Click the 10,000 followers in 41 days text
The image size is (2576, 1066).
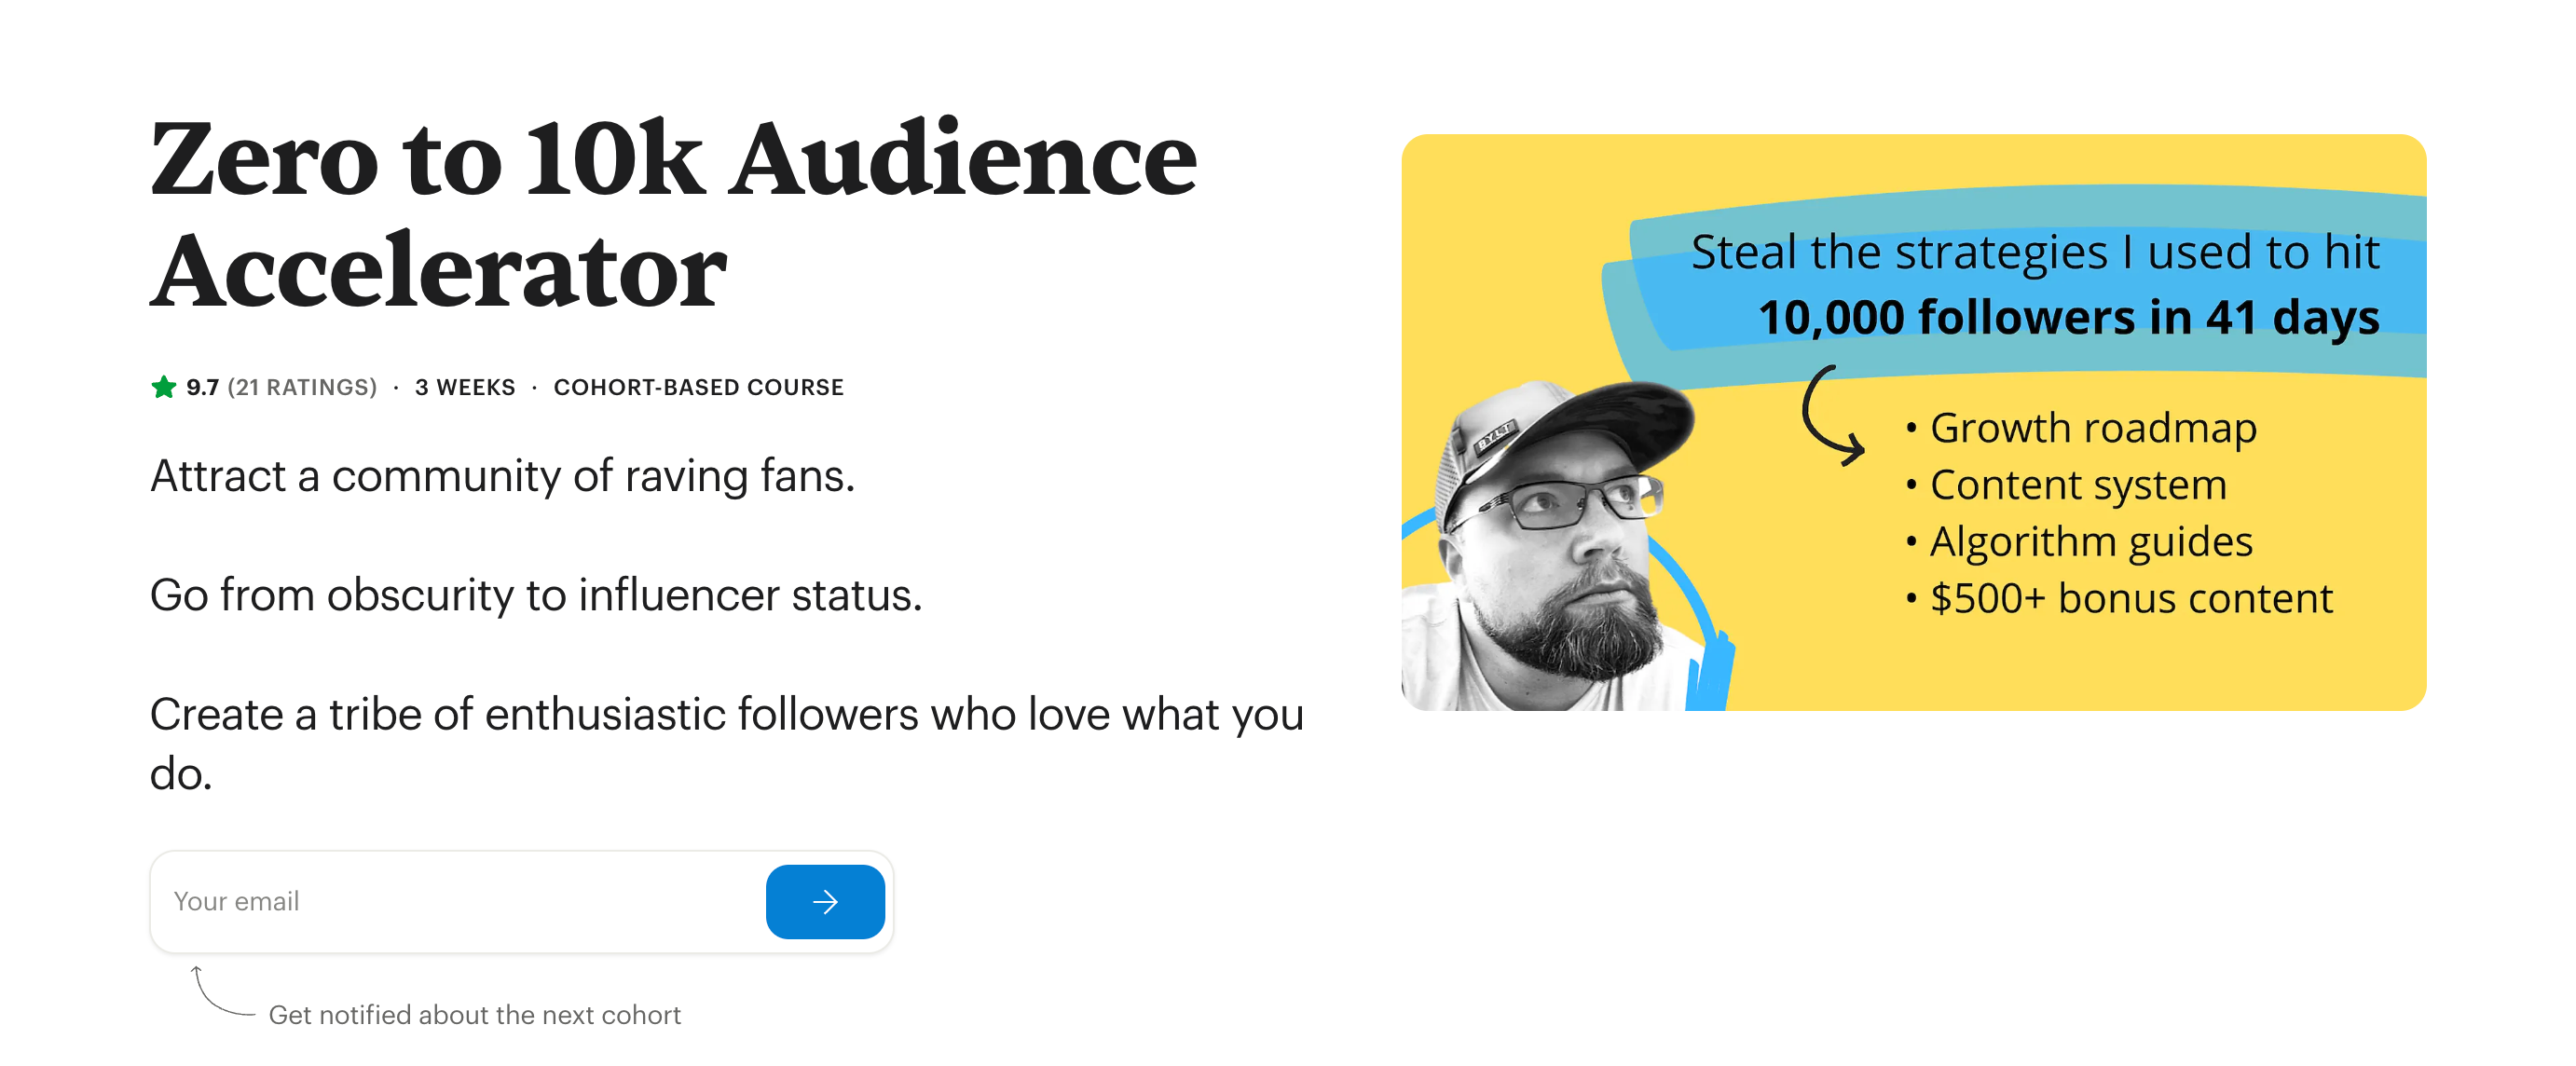[2068, 318]
